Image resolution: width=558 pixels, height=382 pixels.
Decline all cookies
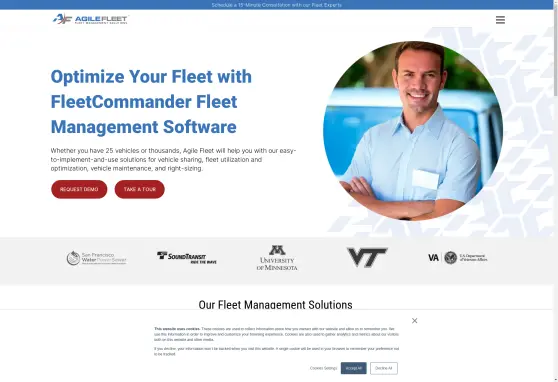384,368
